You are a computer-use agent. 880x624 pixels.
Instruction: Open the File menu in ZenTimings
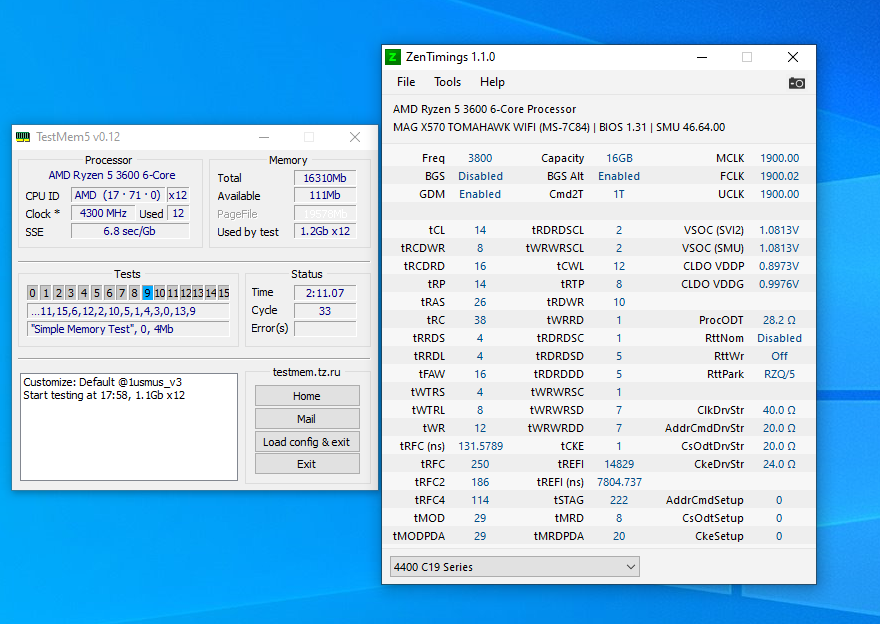tap(406, 82)
